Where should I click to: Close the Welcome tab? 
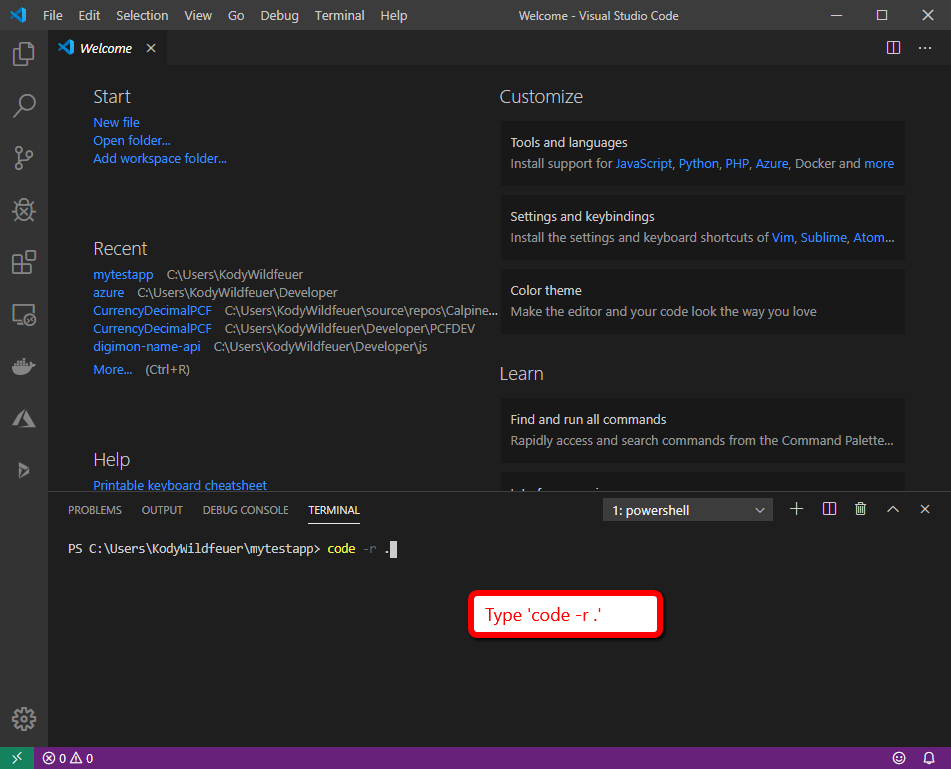pos(151,48)
